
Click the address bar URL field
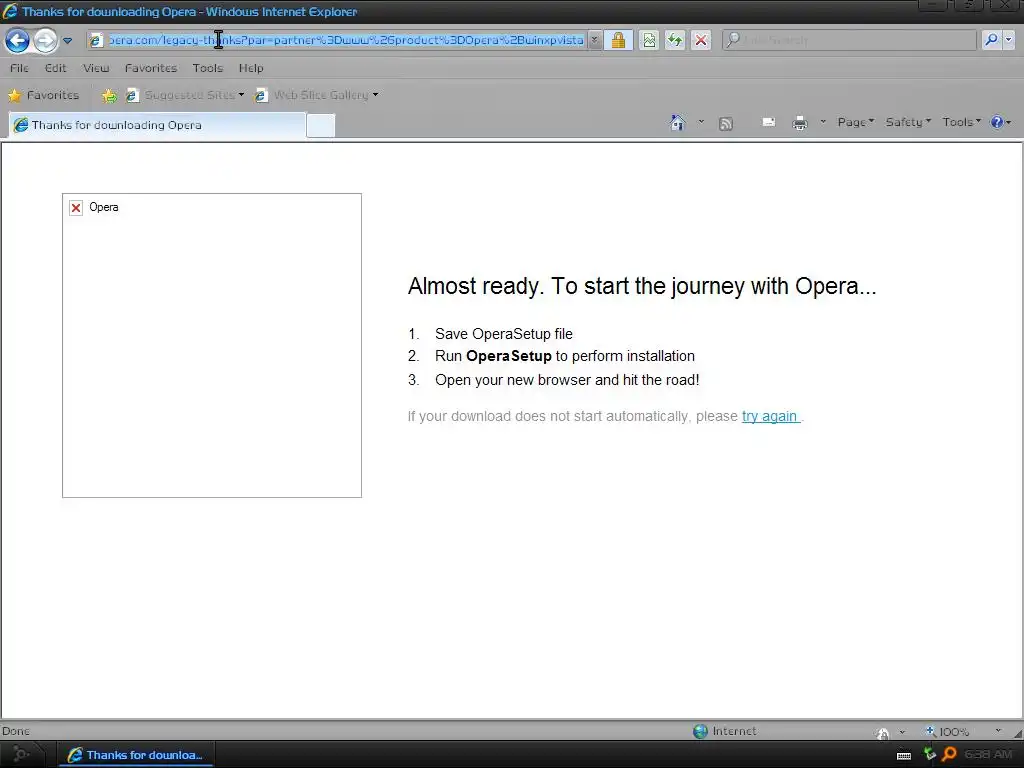pyautogui.click(x=345, y=40)
